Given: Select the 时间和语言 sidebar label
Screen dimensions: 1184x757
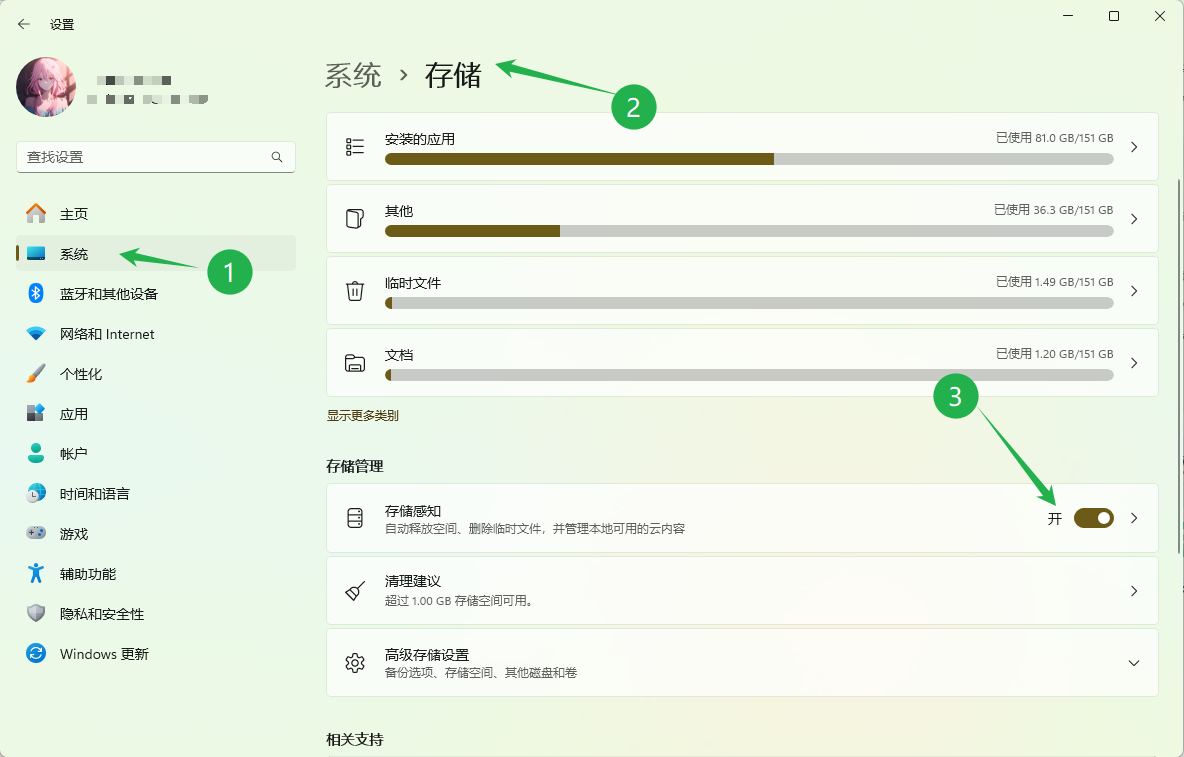Looking at the screenshot, I should click(x=94, y=494).
